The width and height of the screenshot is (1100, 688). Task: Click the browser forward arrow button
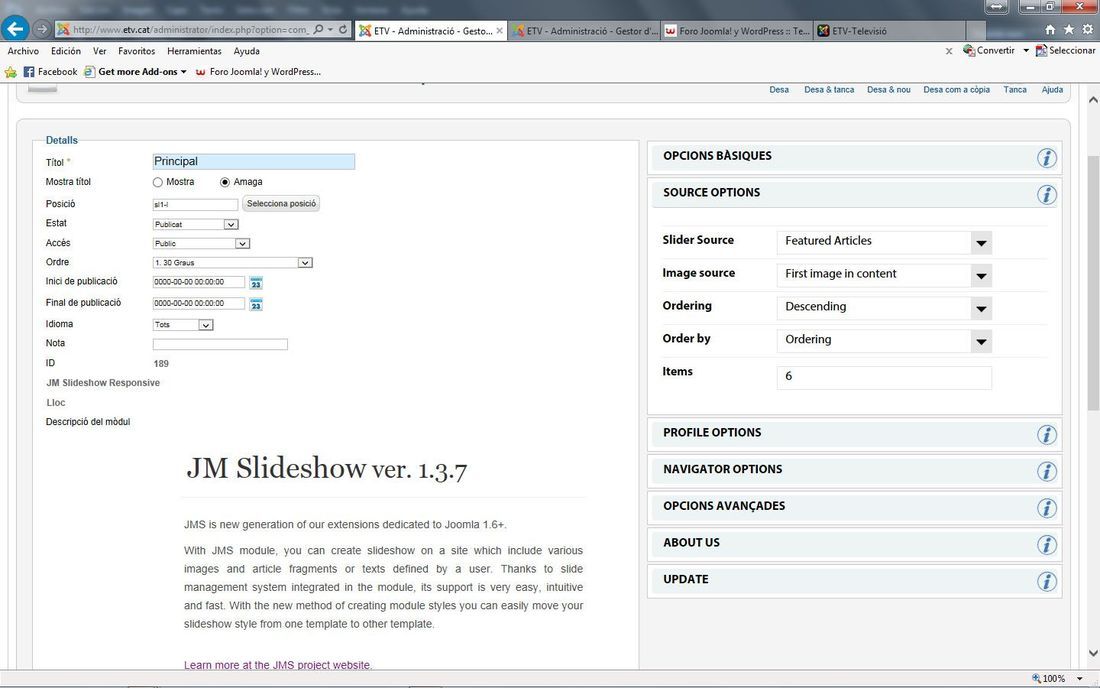tap(42, 29)
